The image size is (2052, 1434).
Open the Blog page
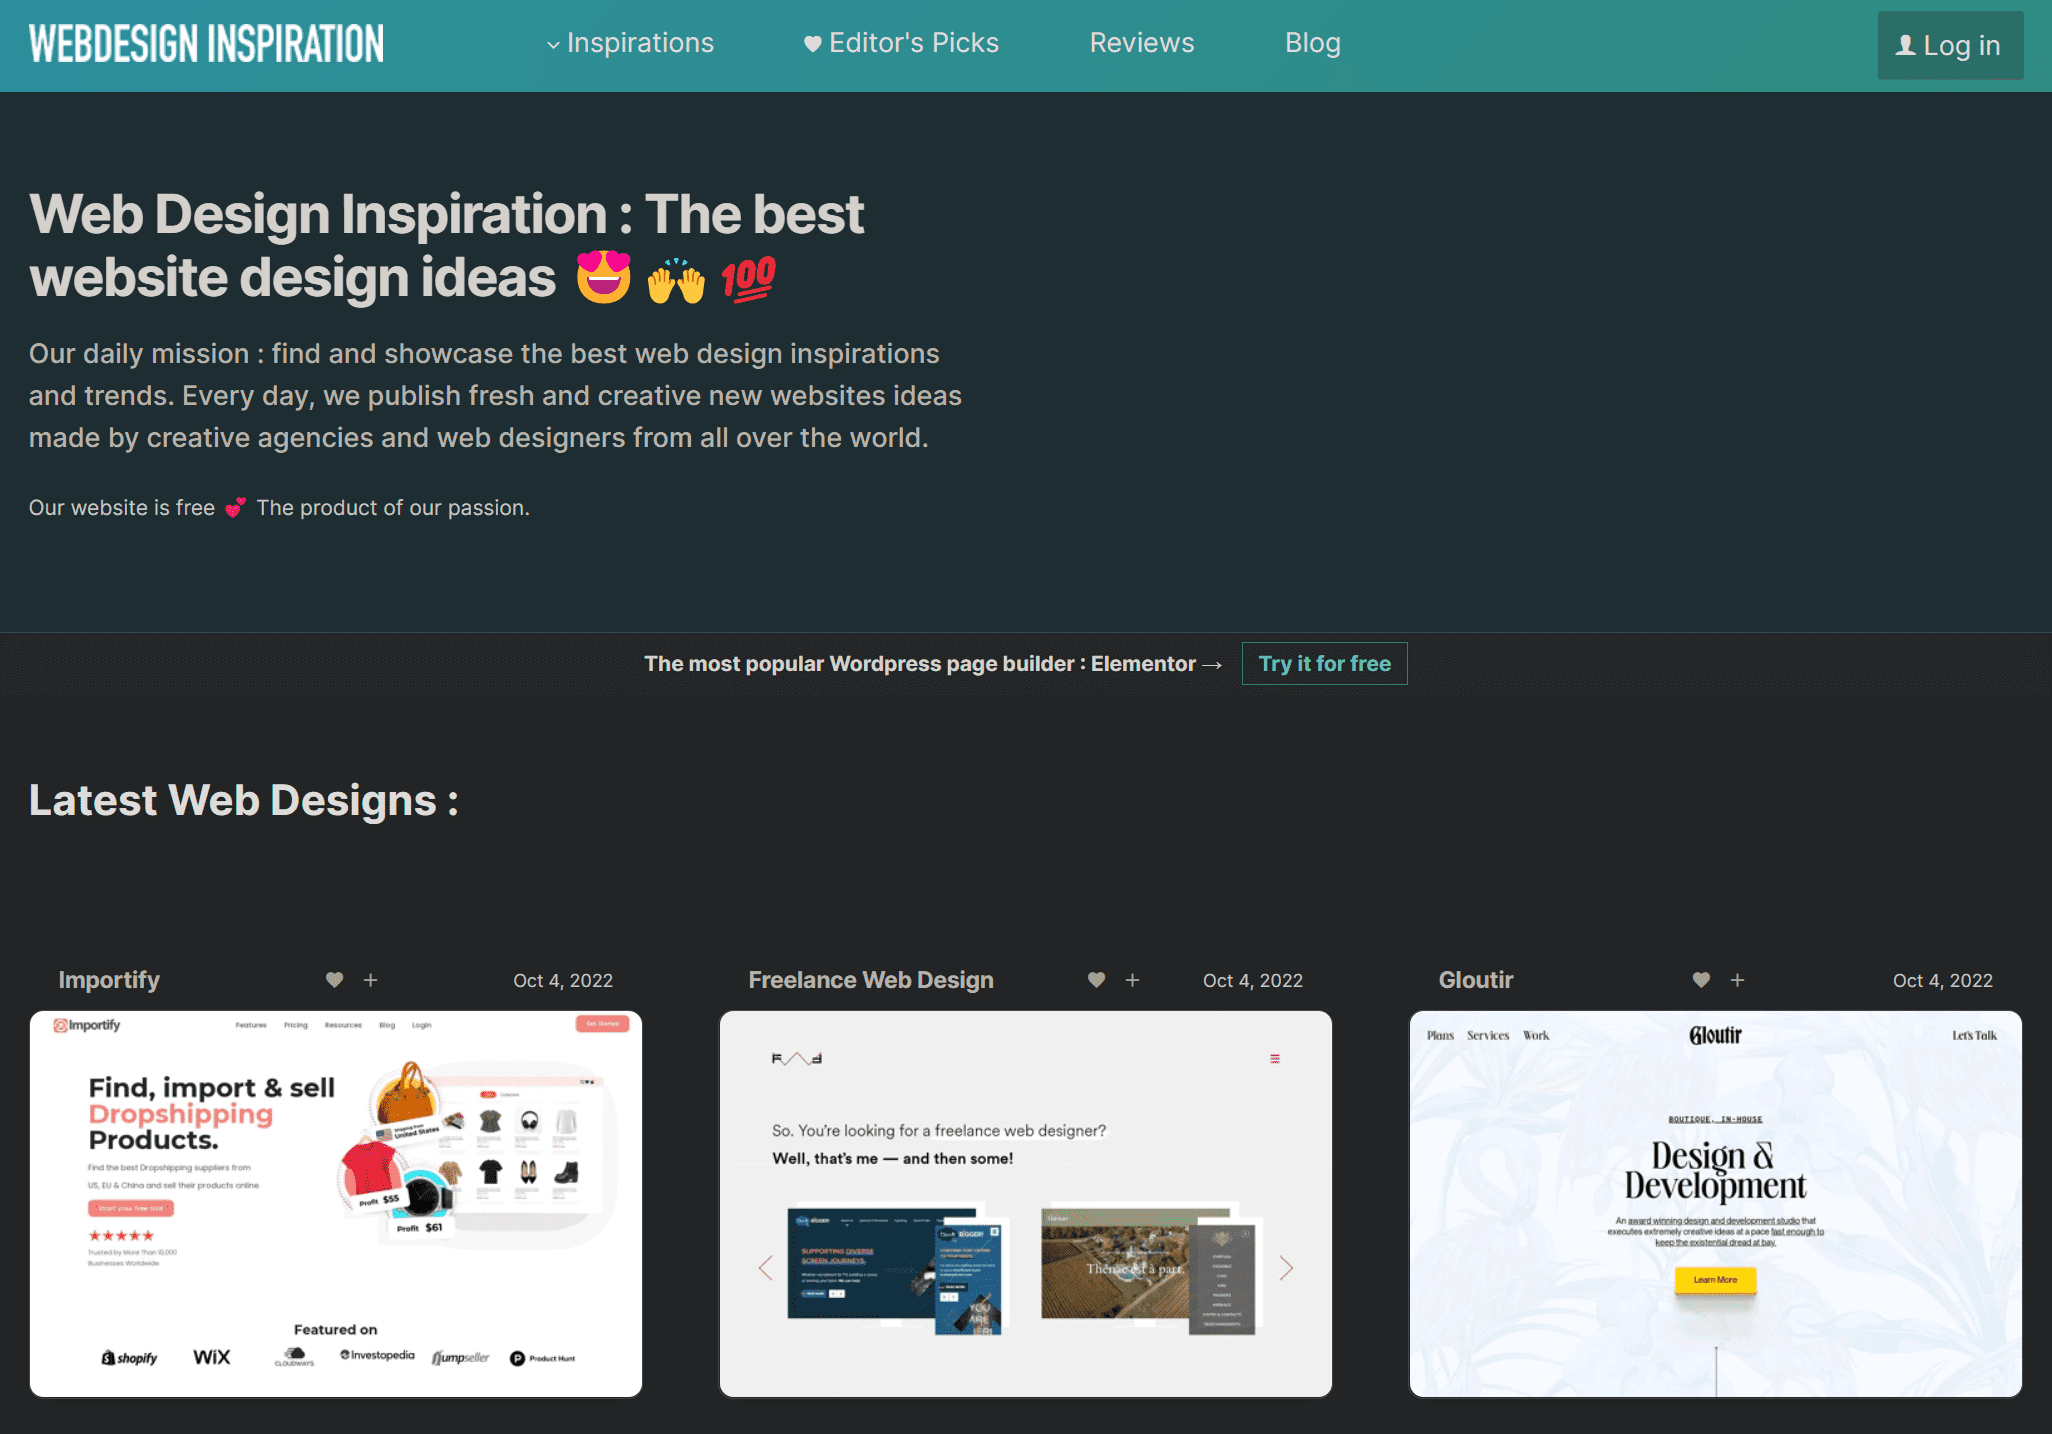(x=1313, y=43)
